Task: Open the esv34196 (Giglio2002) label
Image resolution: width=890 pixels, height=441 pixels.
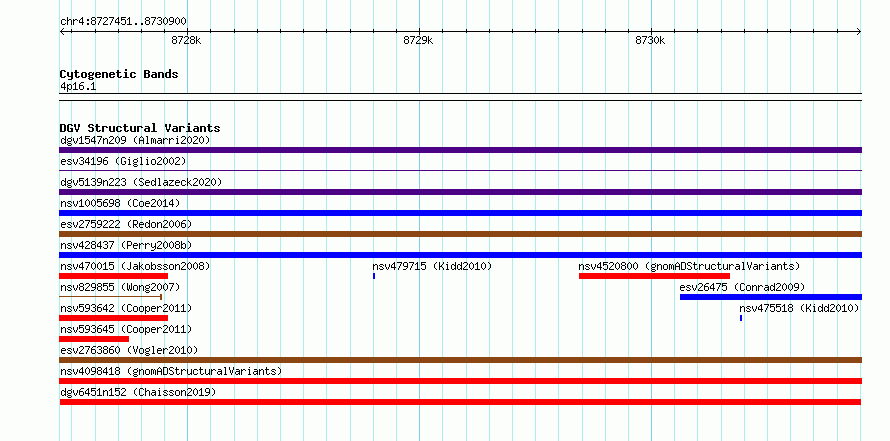Action: click(123, 161)
